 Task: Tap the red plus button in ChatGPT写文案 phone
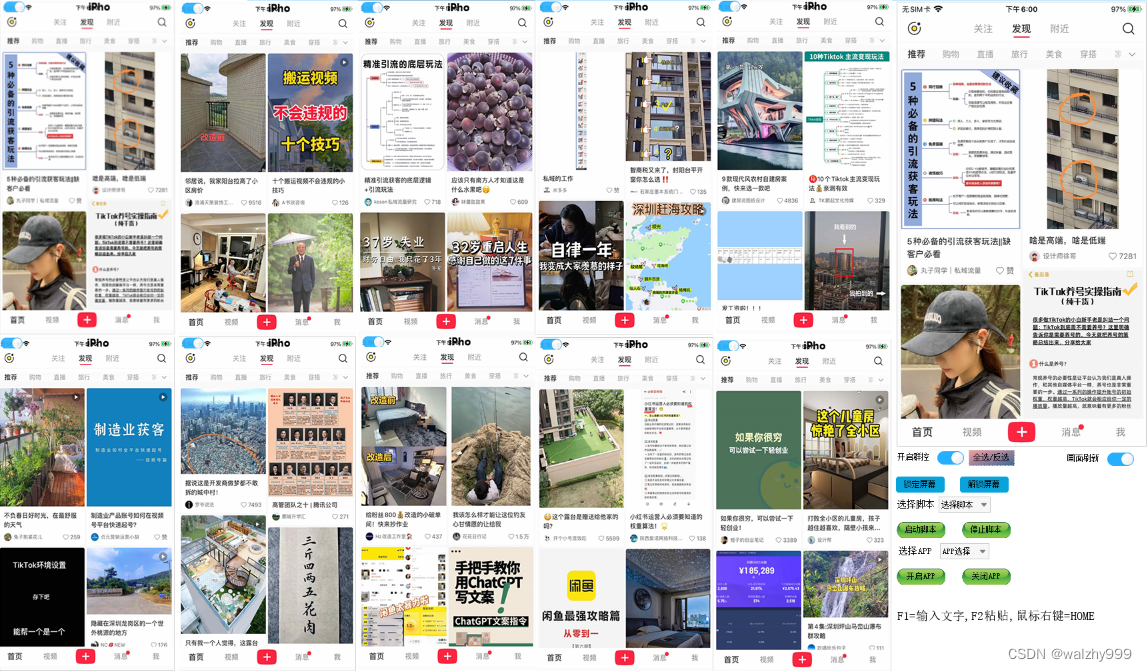[x=448, y=656]
